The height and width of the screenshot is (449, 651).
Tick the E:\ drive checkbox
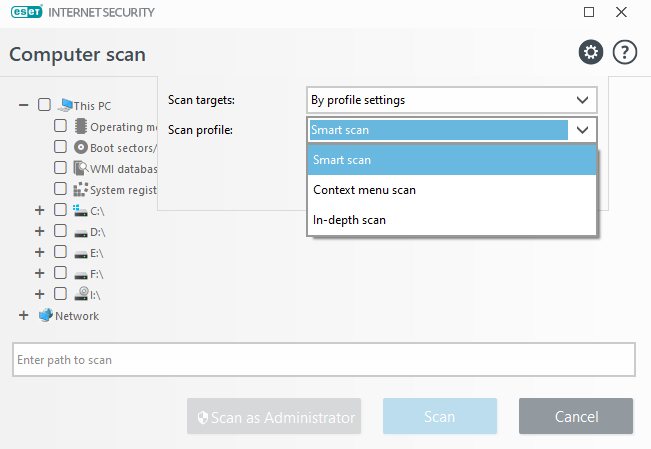click(x=60, y=252)
